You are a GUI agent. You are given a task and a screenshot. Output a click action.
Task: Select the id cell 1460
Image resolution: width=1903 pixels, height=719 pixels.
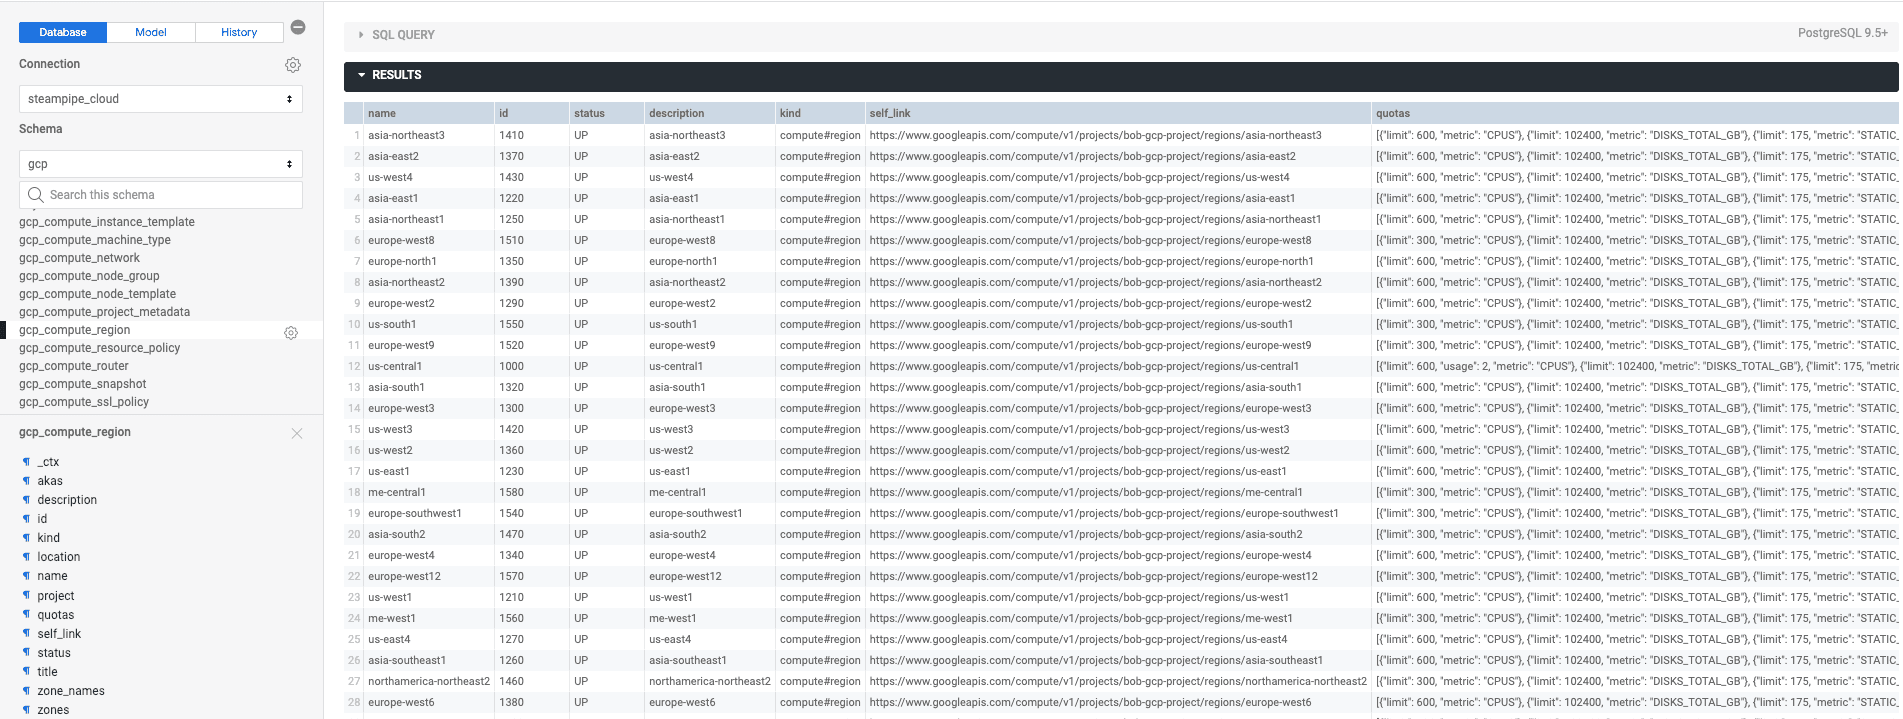[x=531, y=681]
